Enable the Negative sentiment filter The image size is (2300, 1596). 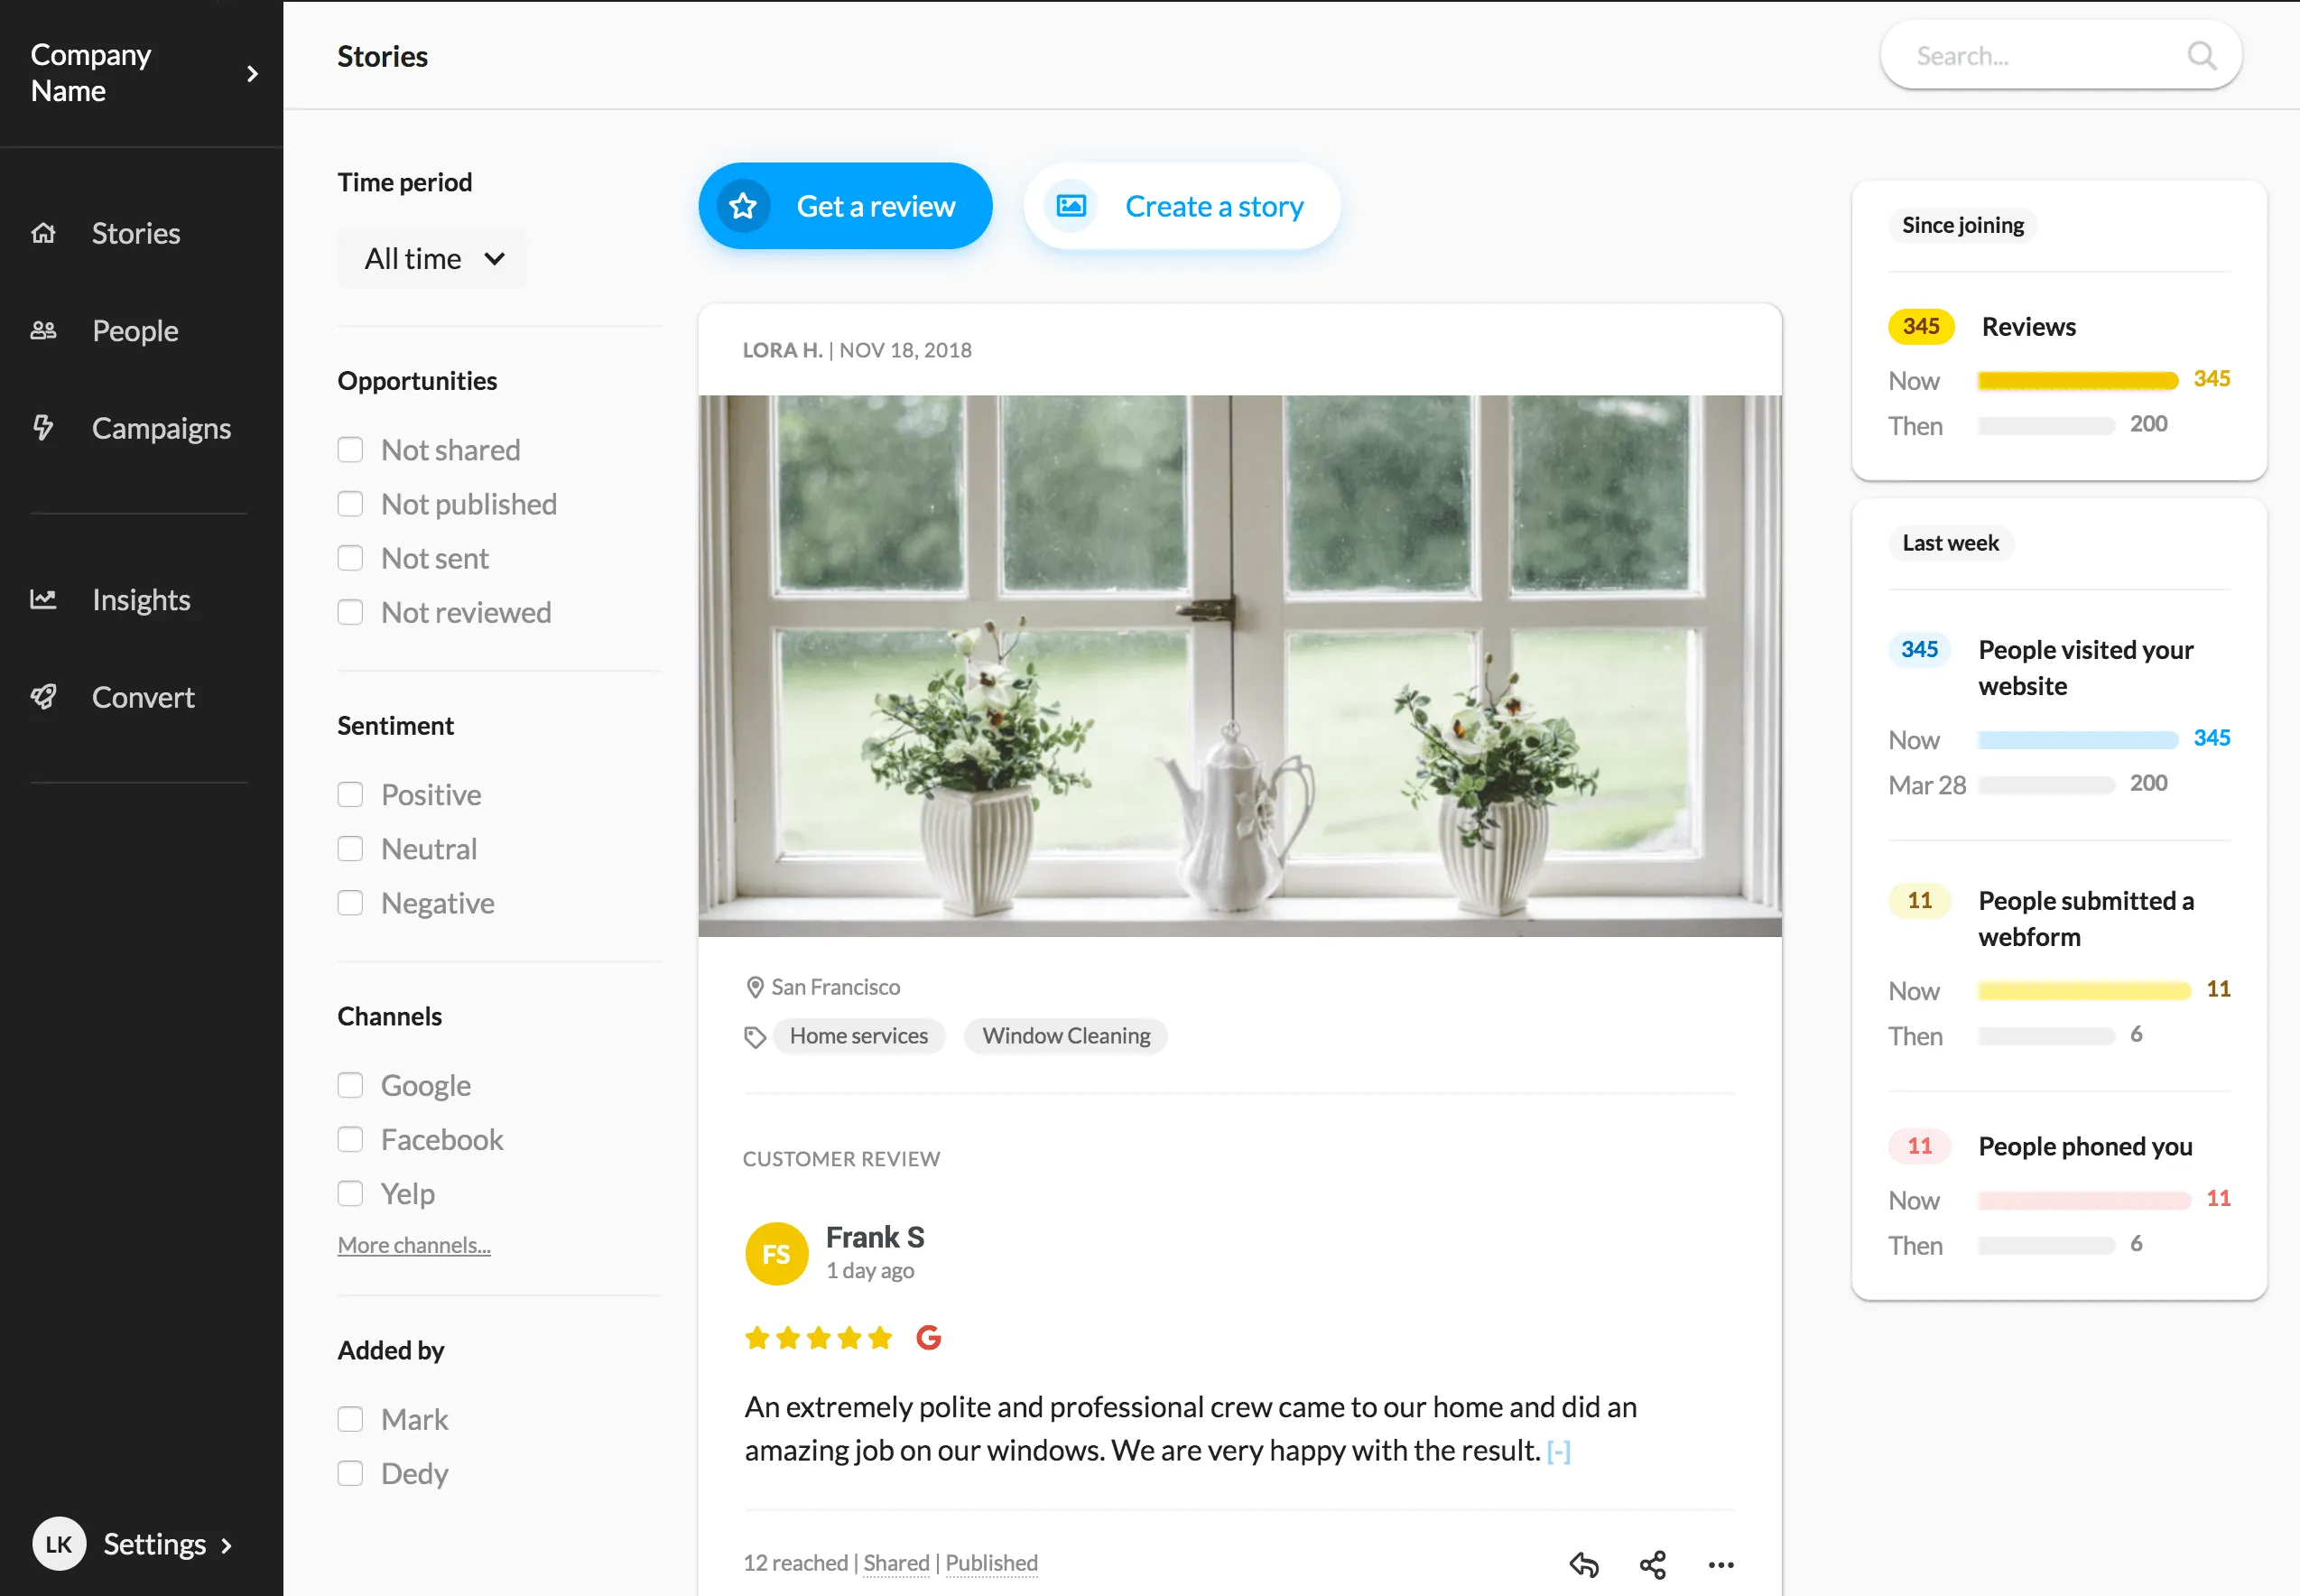(350, 903)
